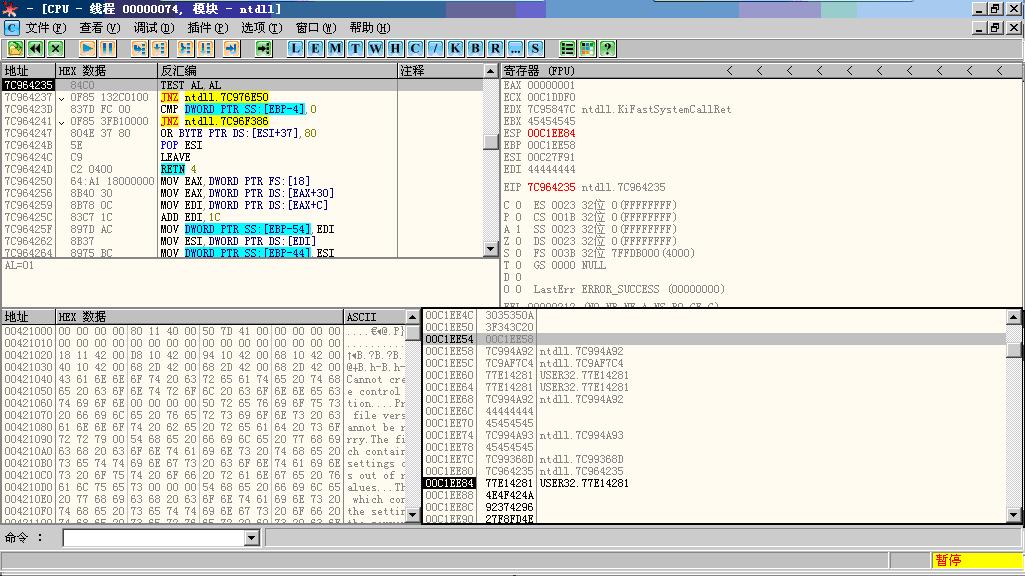Open Appearance options colored grid icon
1025x576 pixels.
click(x=588, y=48)
